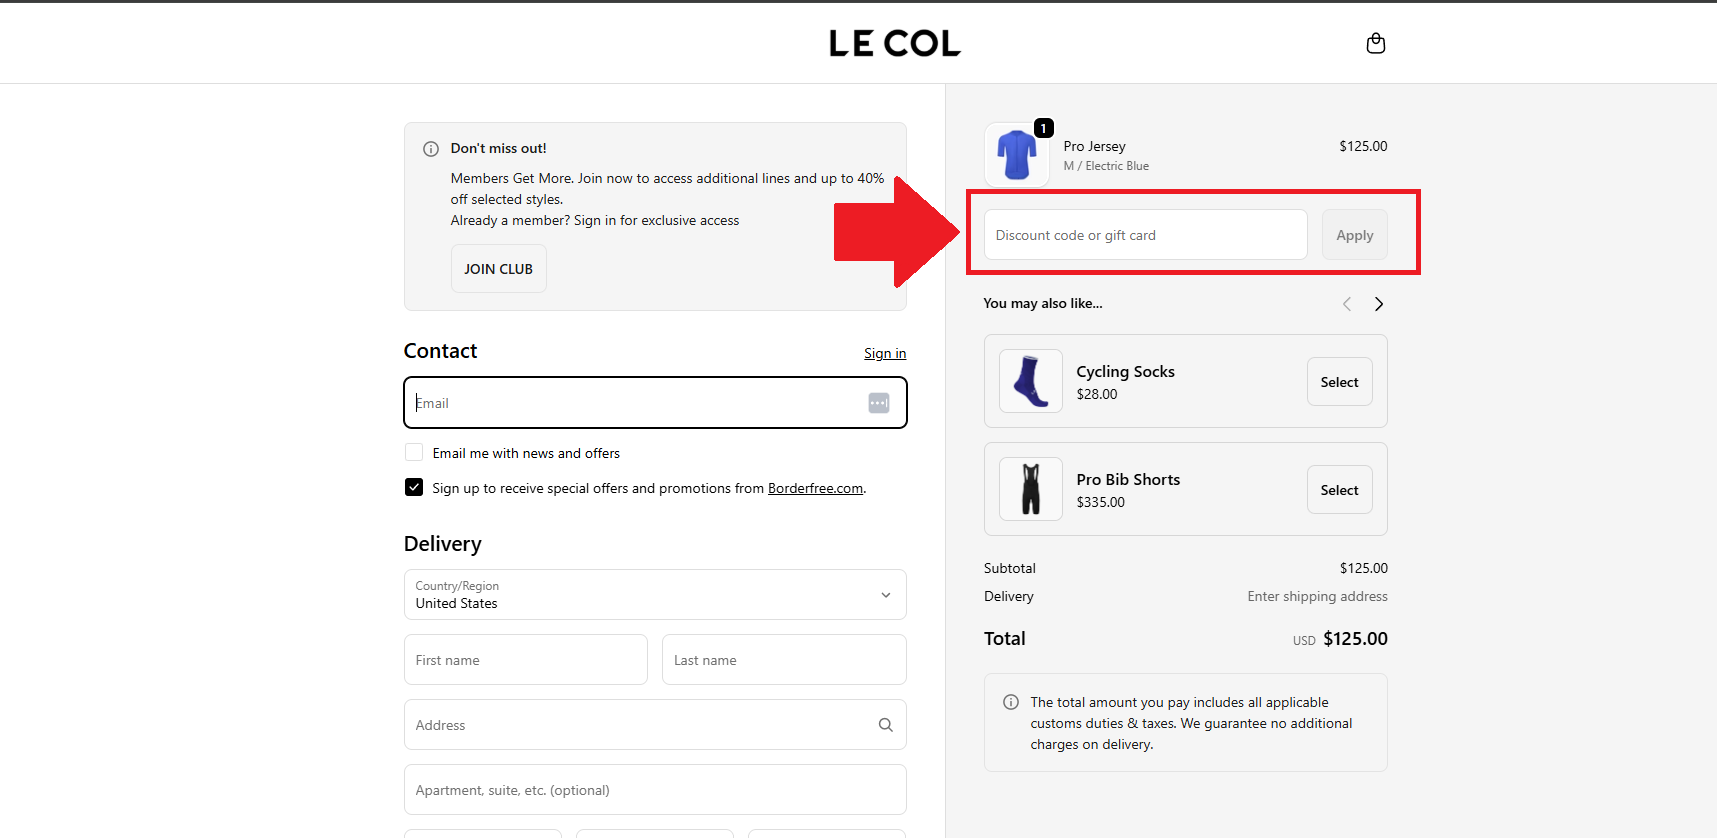Click the Cycling Socks $28.00 price

[x=1097, y=394]
